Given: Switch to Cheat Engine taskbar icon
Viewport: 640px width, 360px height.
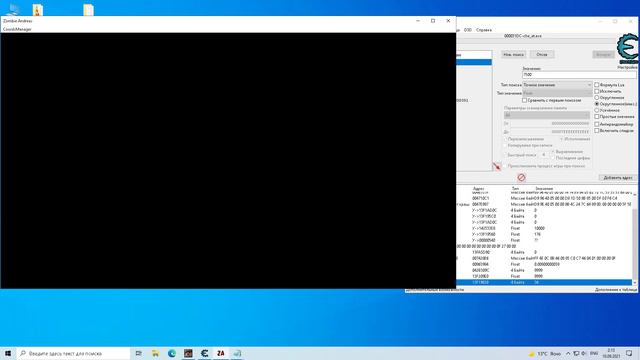Looking at the screenshot, I should (204, 353).
